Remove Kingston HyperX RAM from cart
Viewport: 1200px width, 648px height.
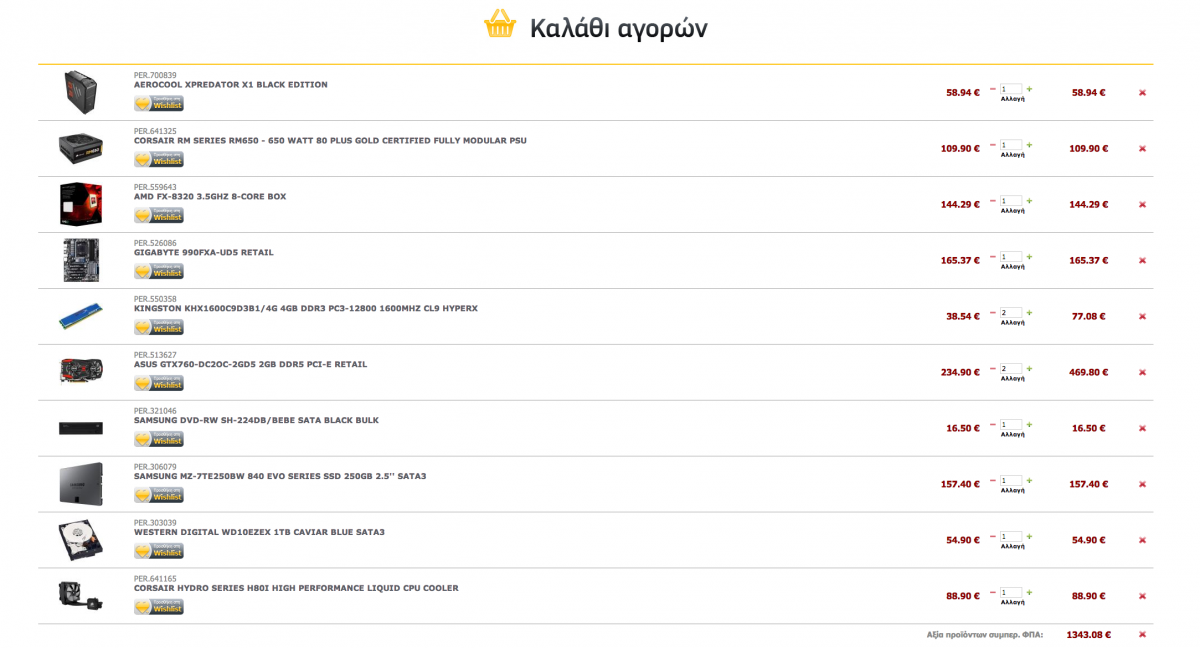pyautogui.click(x=1142, y=317)
